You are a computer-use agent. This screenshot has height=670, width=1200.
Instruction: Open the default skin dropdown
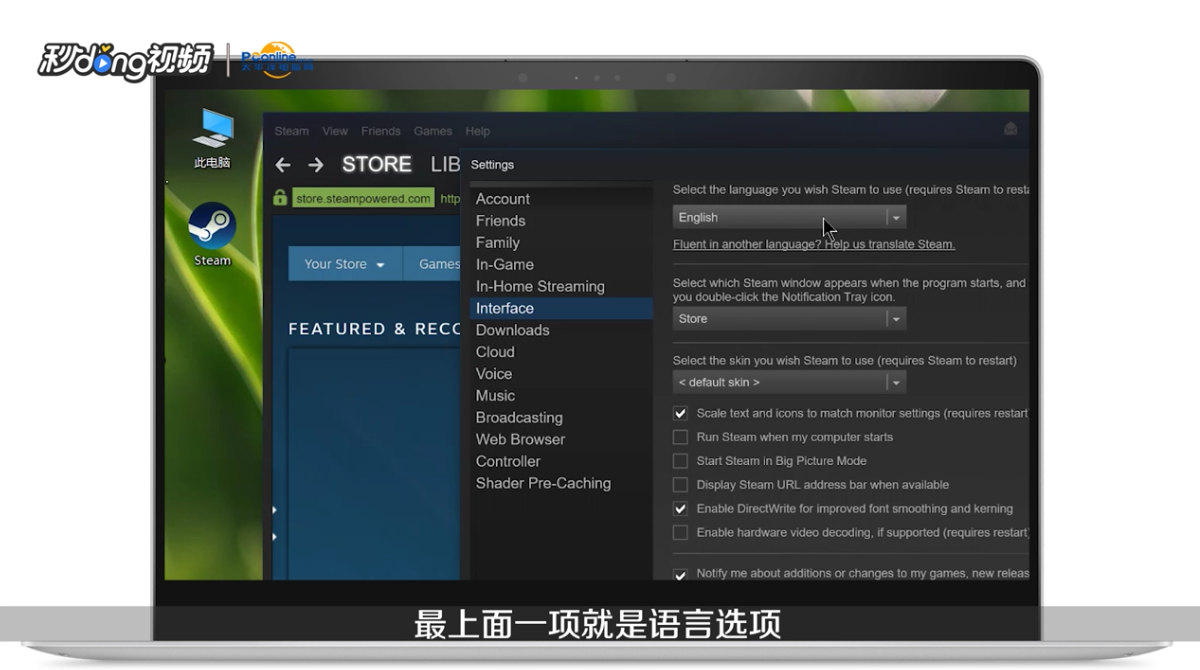point(789,381)
